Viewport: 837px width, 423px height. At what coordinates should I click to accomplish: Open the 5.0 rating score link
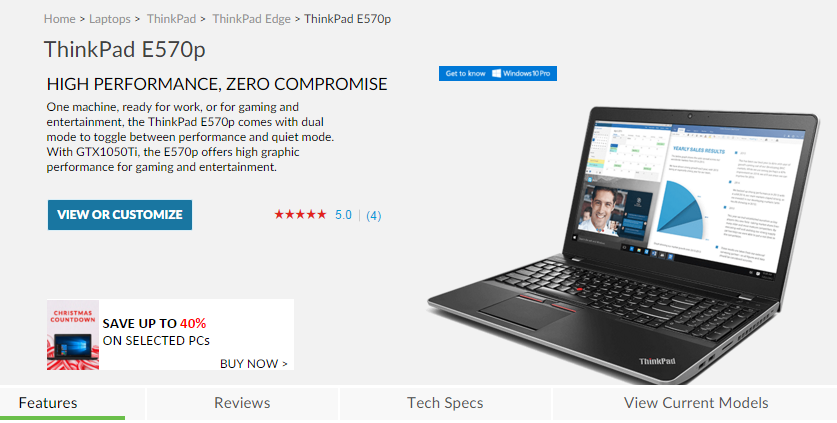click(343, 215)
